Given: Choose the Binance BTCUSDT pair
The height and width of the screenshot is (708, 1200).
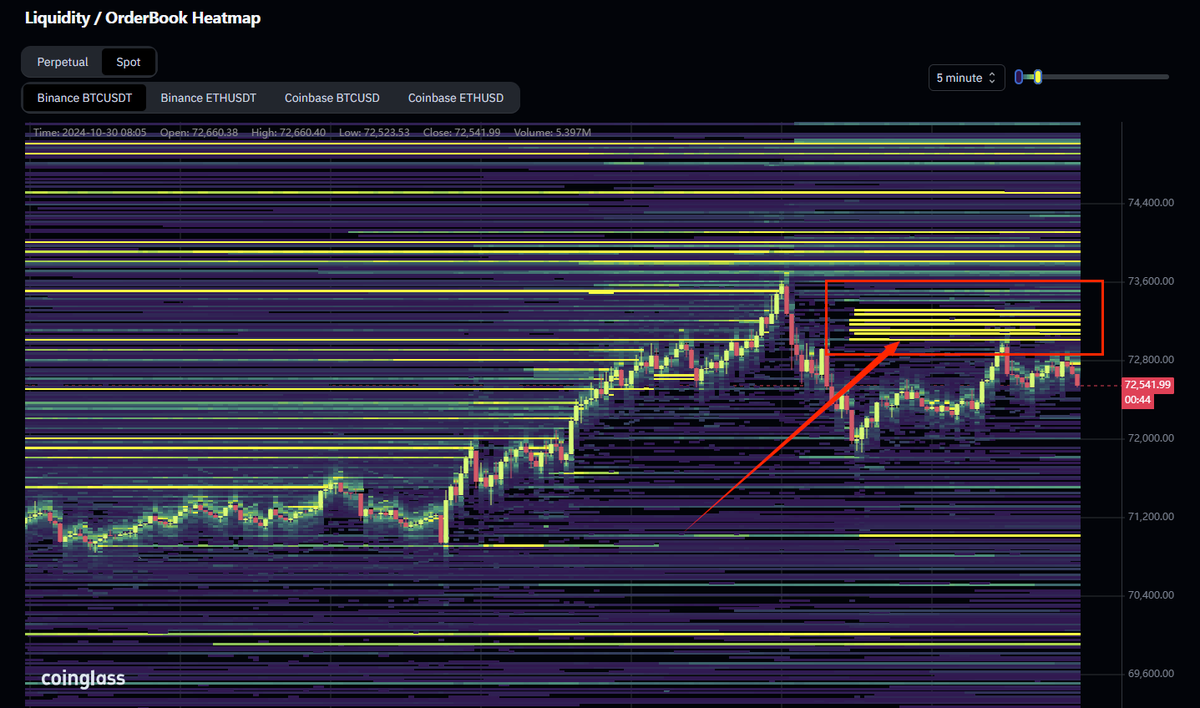Looking at the screenshot, I should tap(85, 98).
